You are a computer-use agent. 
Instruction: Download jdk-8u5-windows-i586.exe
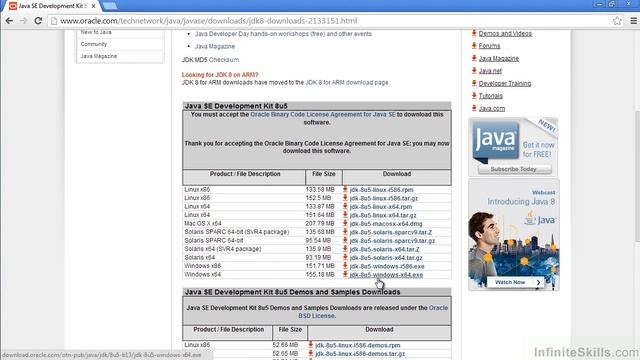[387, 267]
